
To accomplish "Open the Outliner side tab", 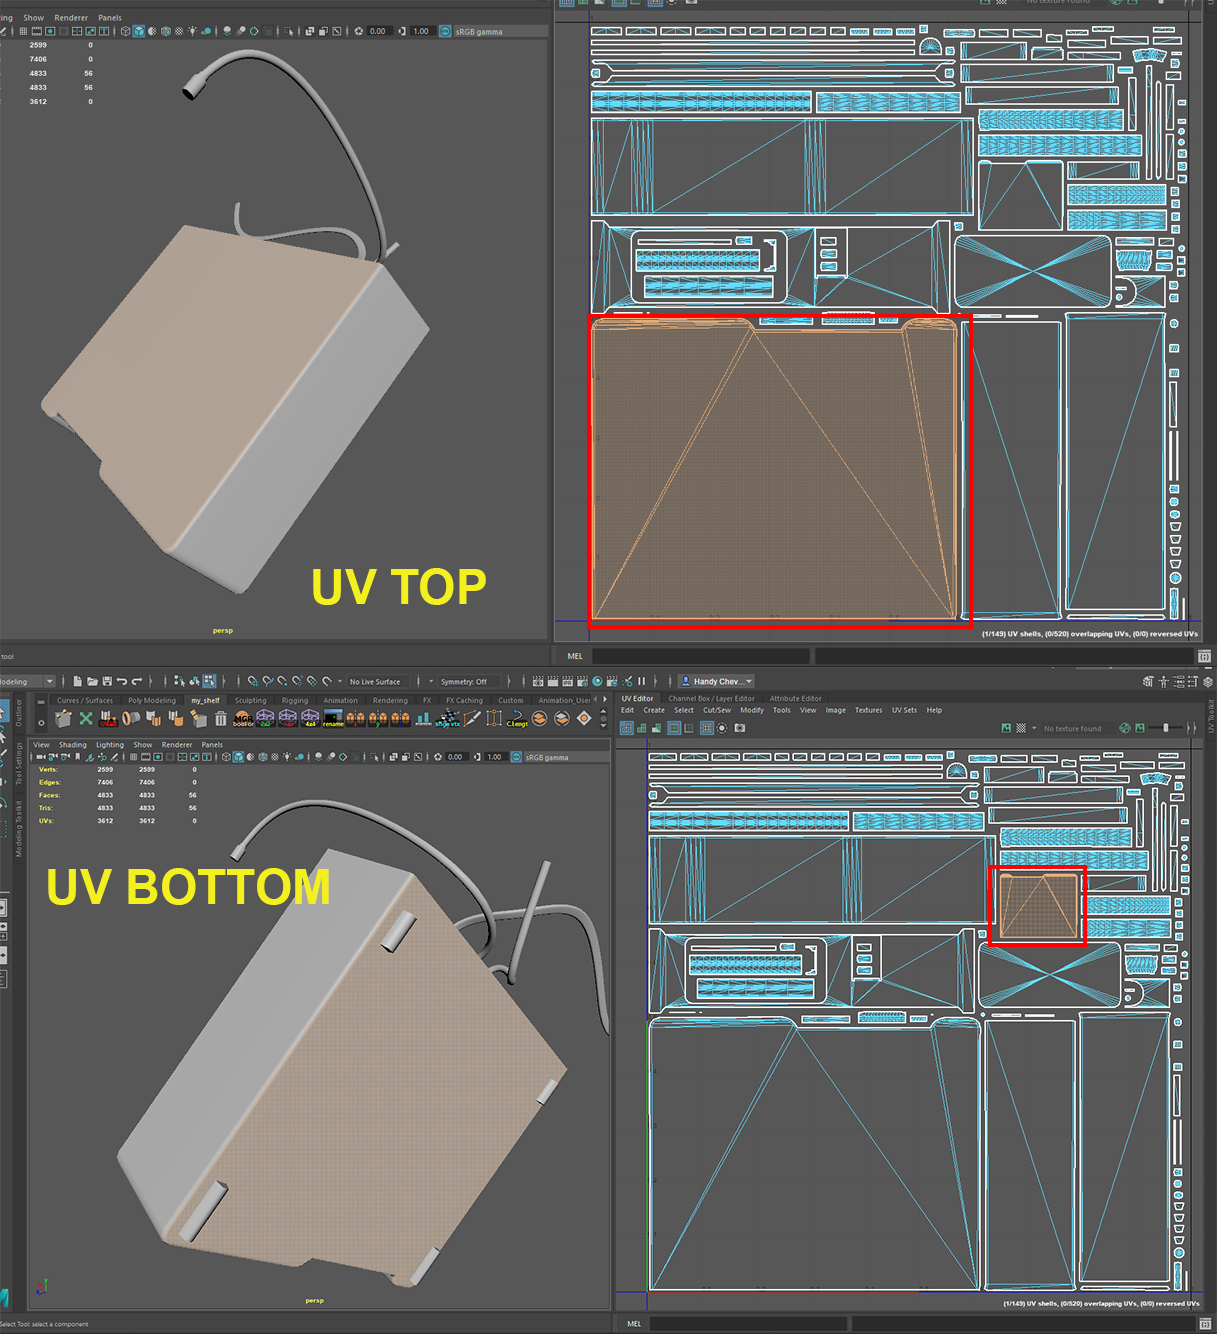I will click(x=18, y=712).
